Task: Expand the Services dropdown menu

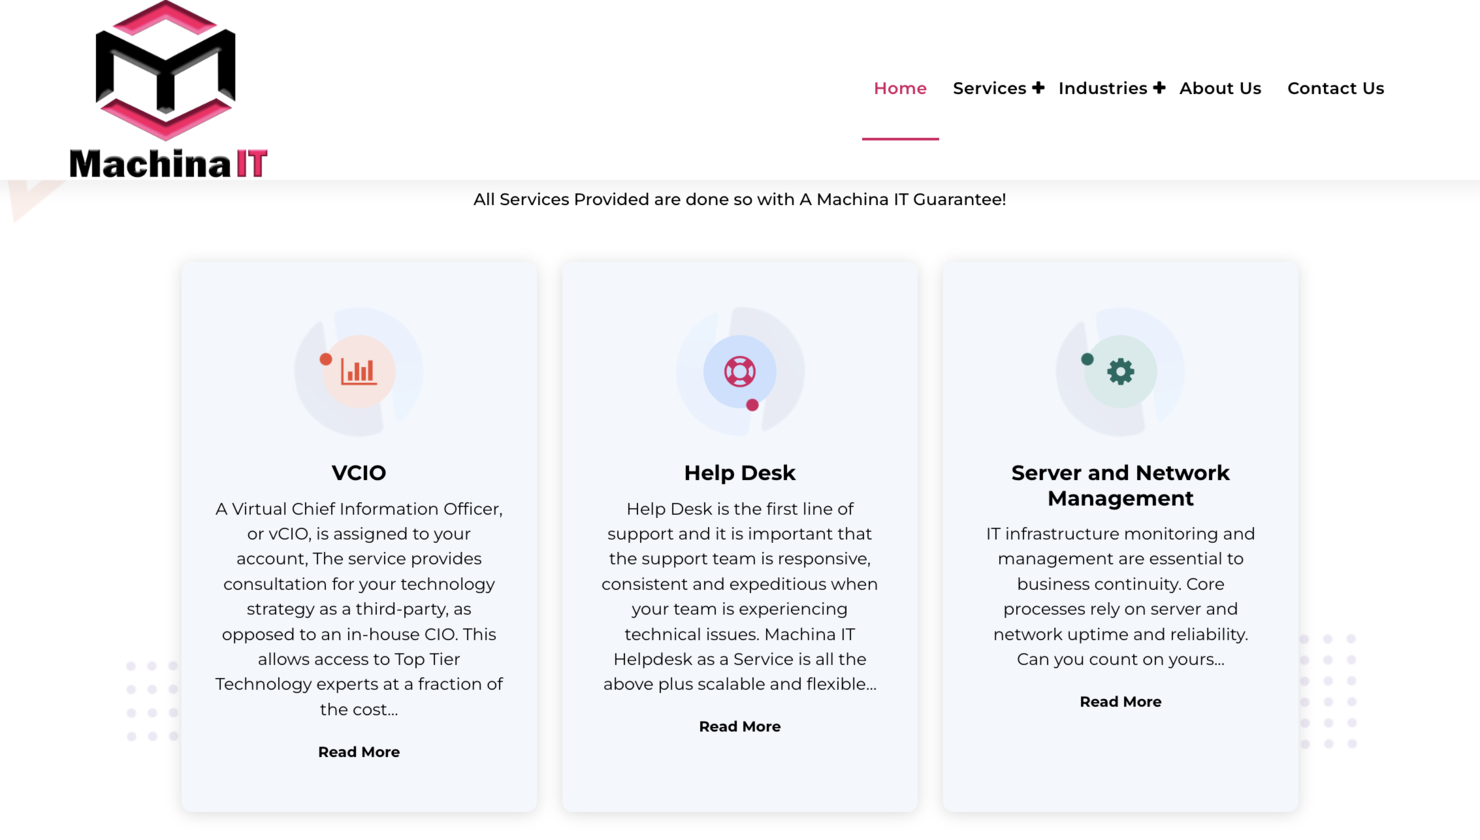Action: click(x=990, y=88)
